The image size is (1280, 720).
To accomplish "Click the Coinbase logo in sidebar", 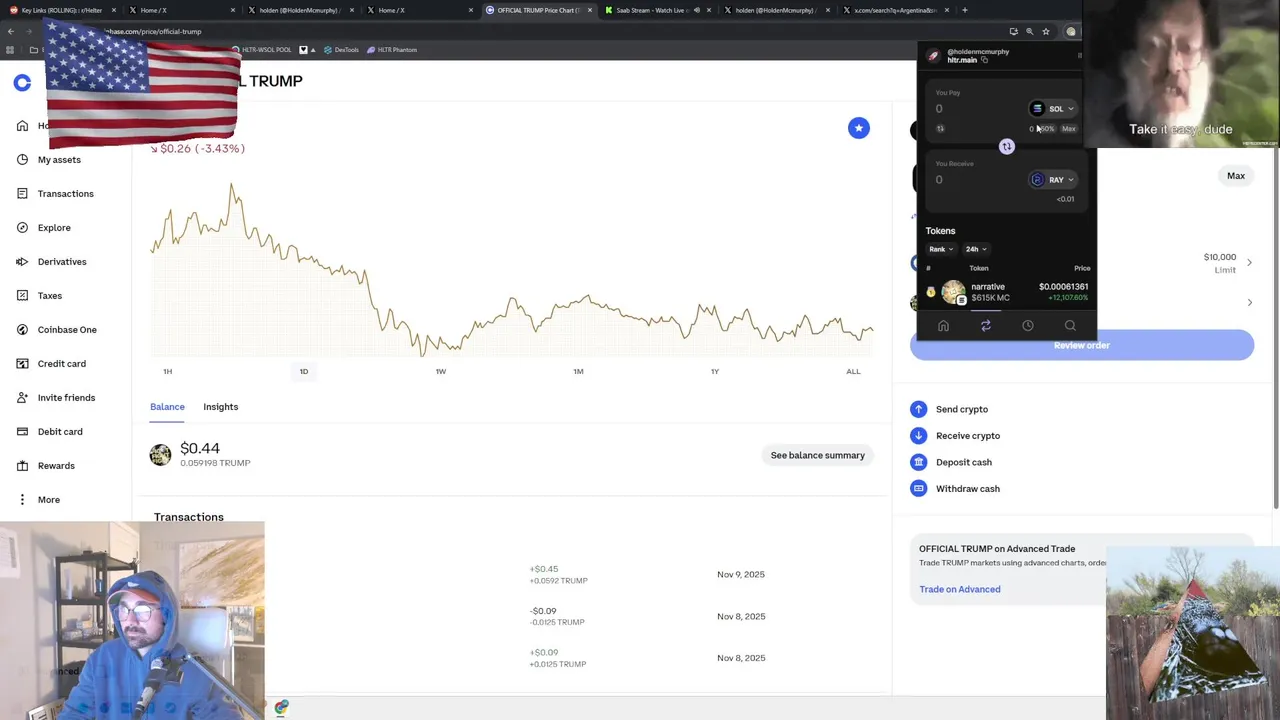I will [22, 83].
